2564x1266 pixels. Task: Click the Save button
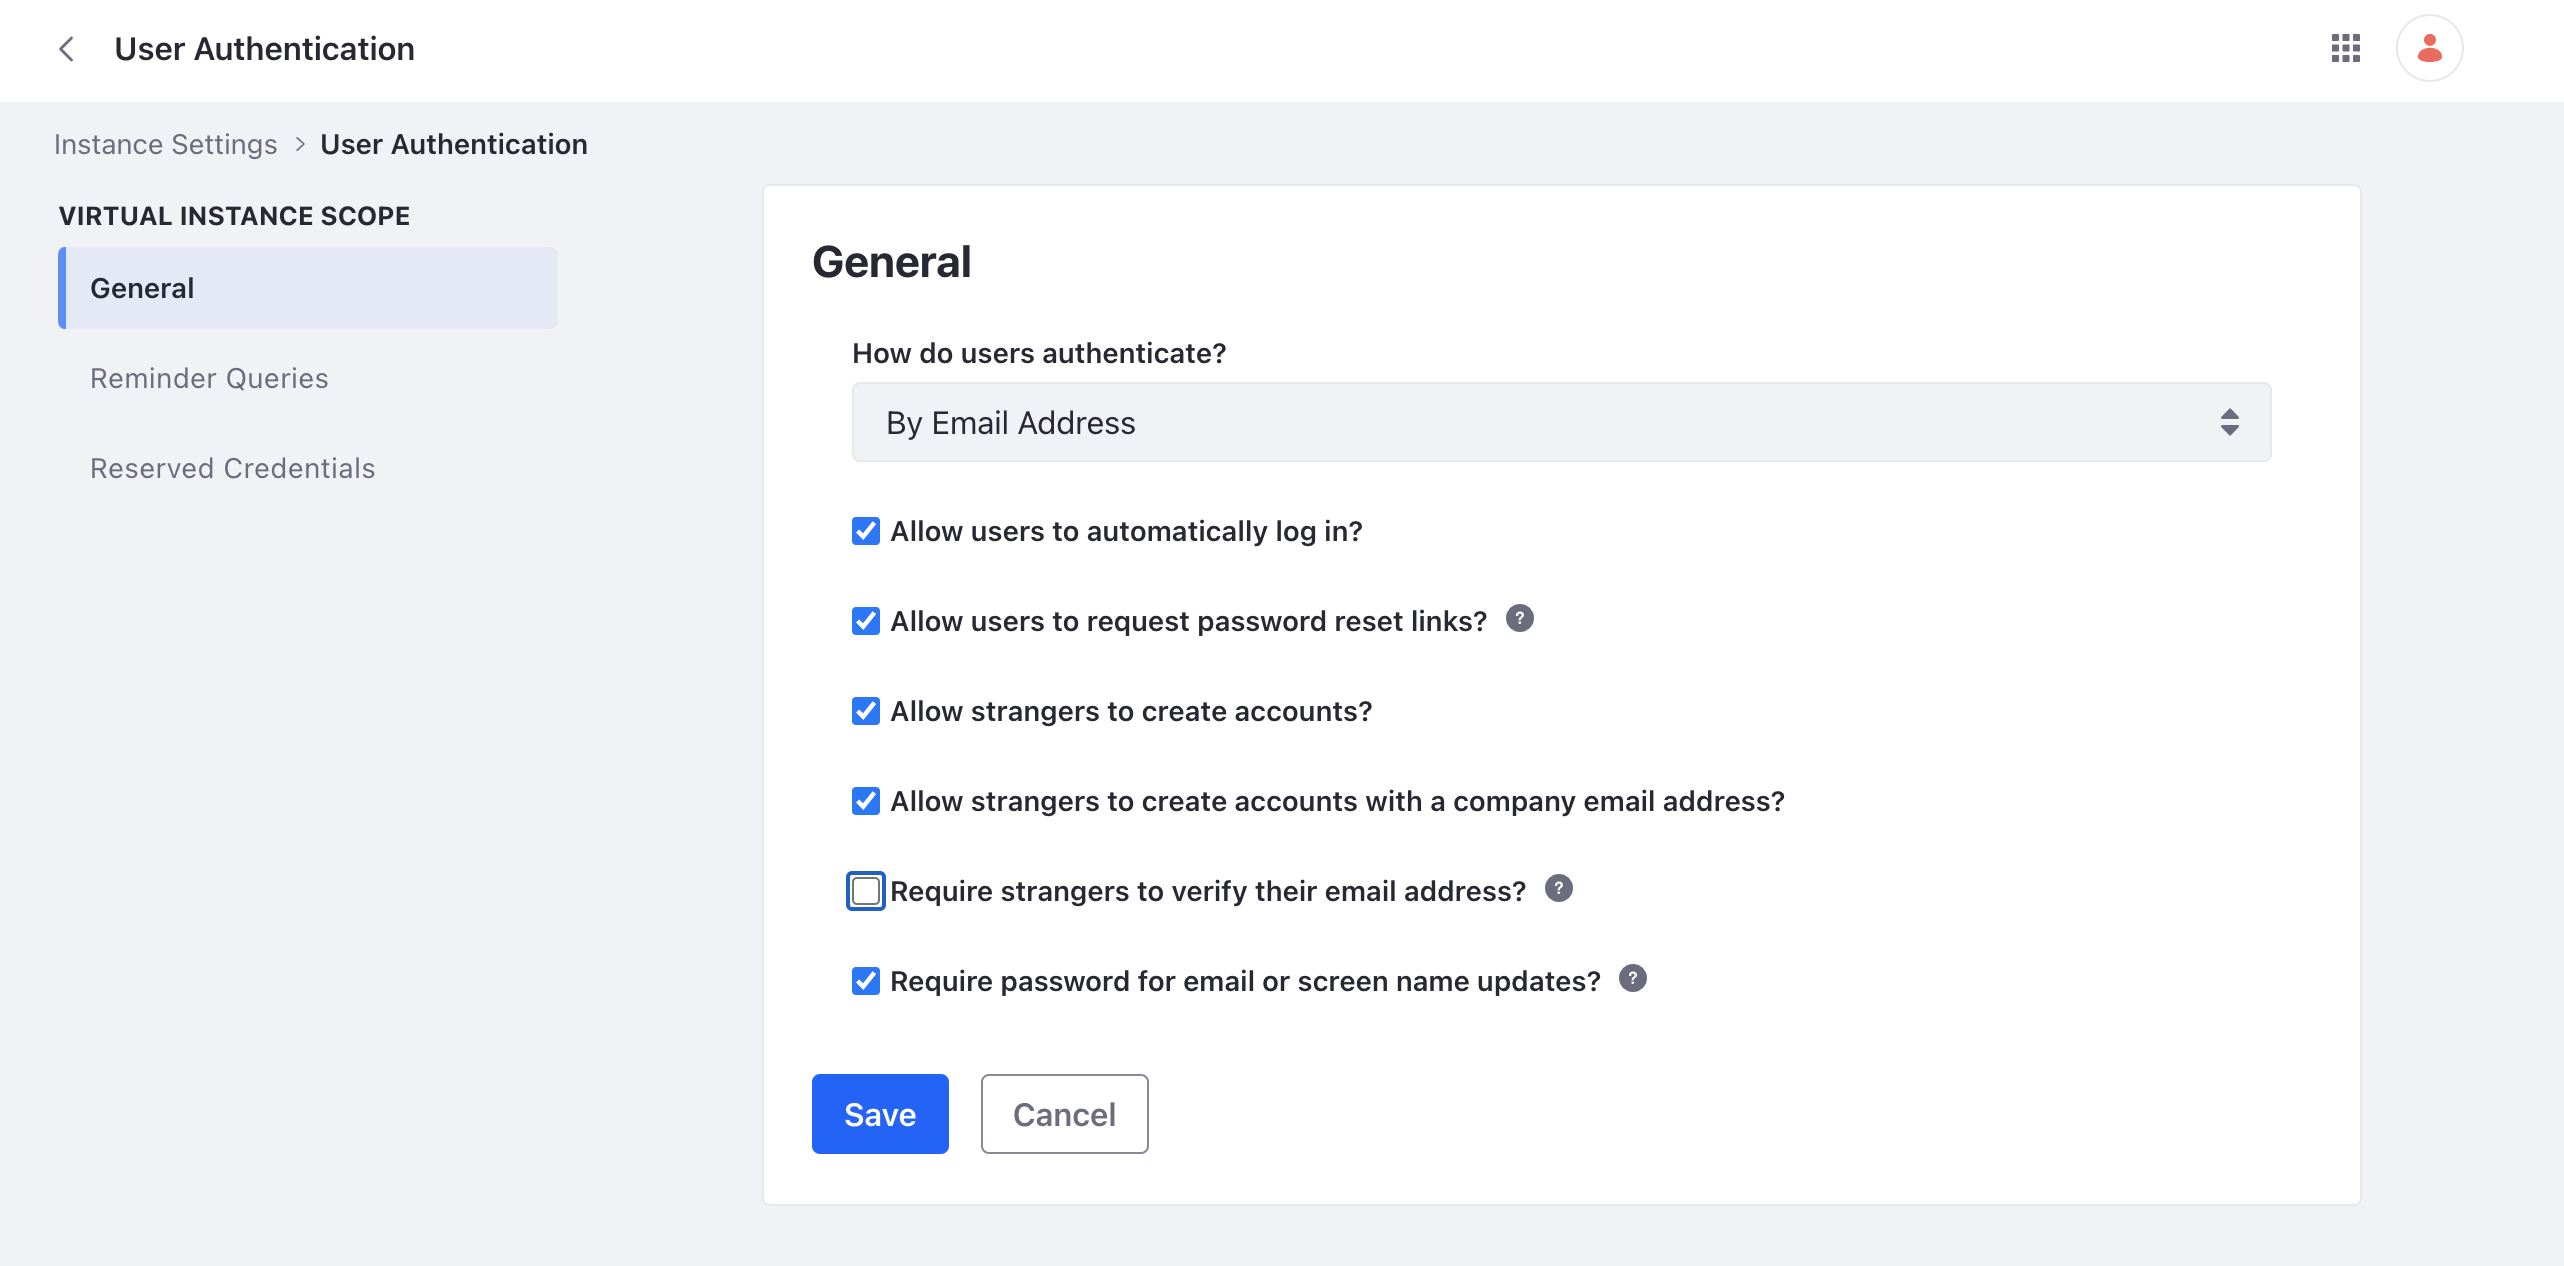click(x=878, y=1112)
